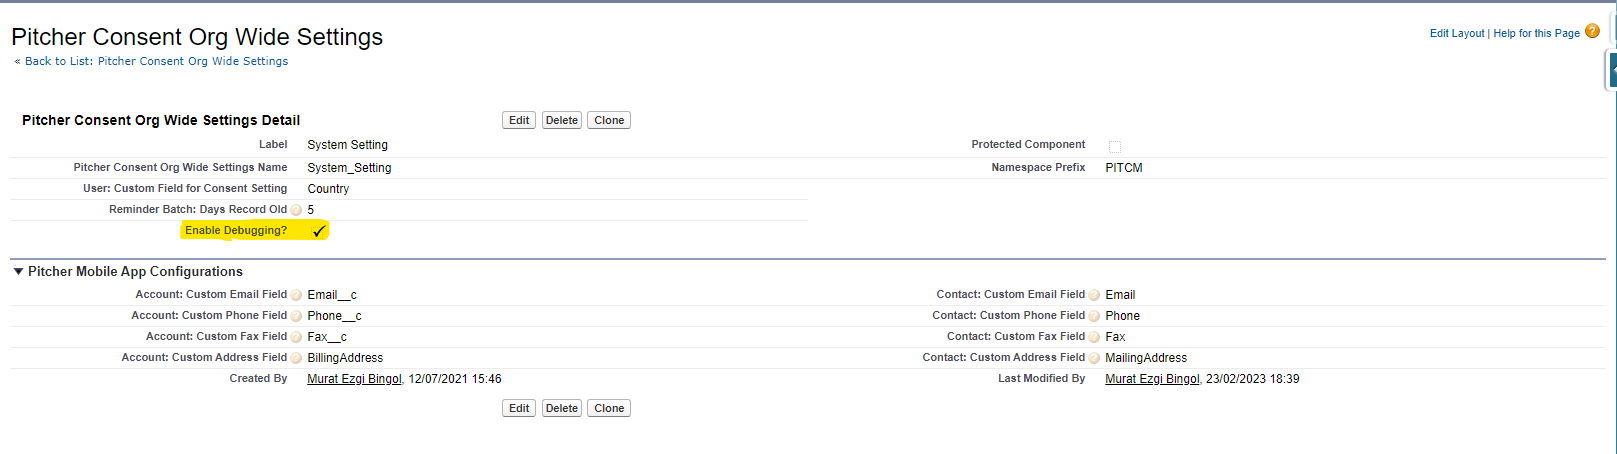Screen dimensions: 1617x454
Task: Click the top Edit button
Action: 519,120
